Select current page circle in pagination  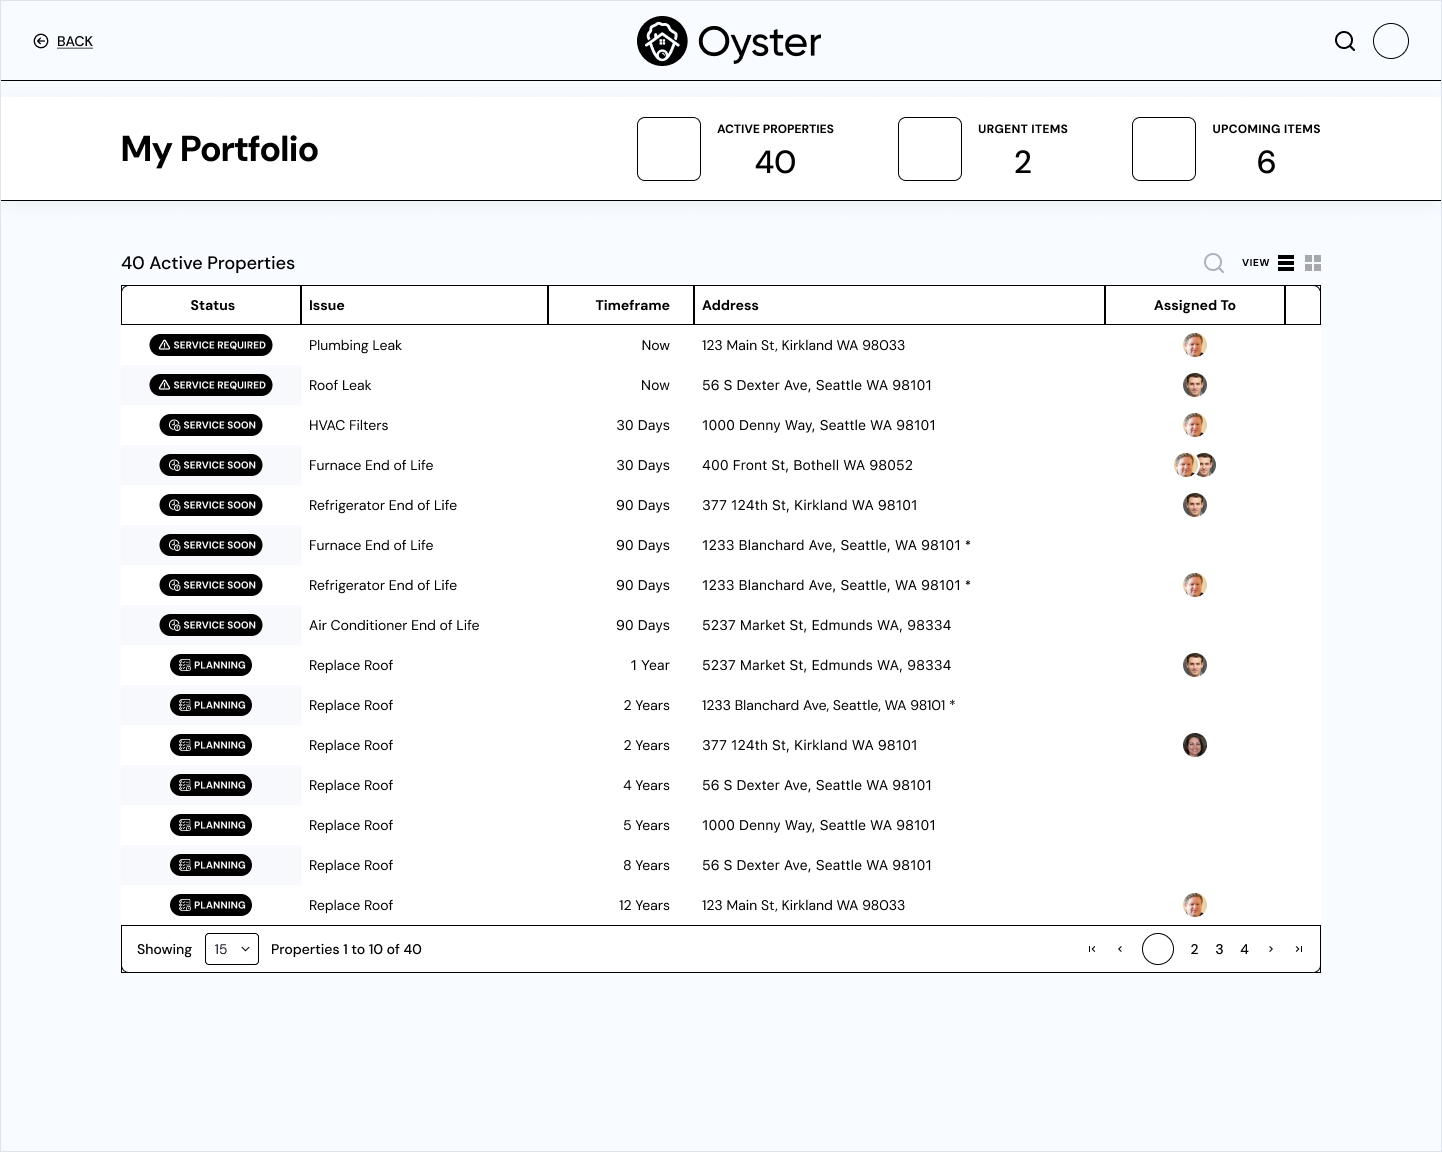tap(1158, 949)
